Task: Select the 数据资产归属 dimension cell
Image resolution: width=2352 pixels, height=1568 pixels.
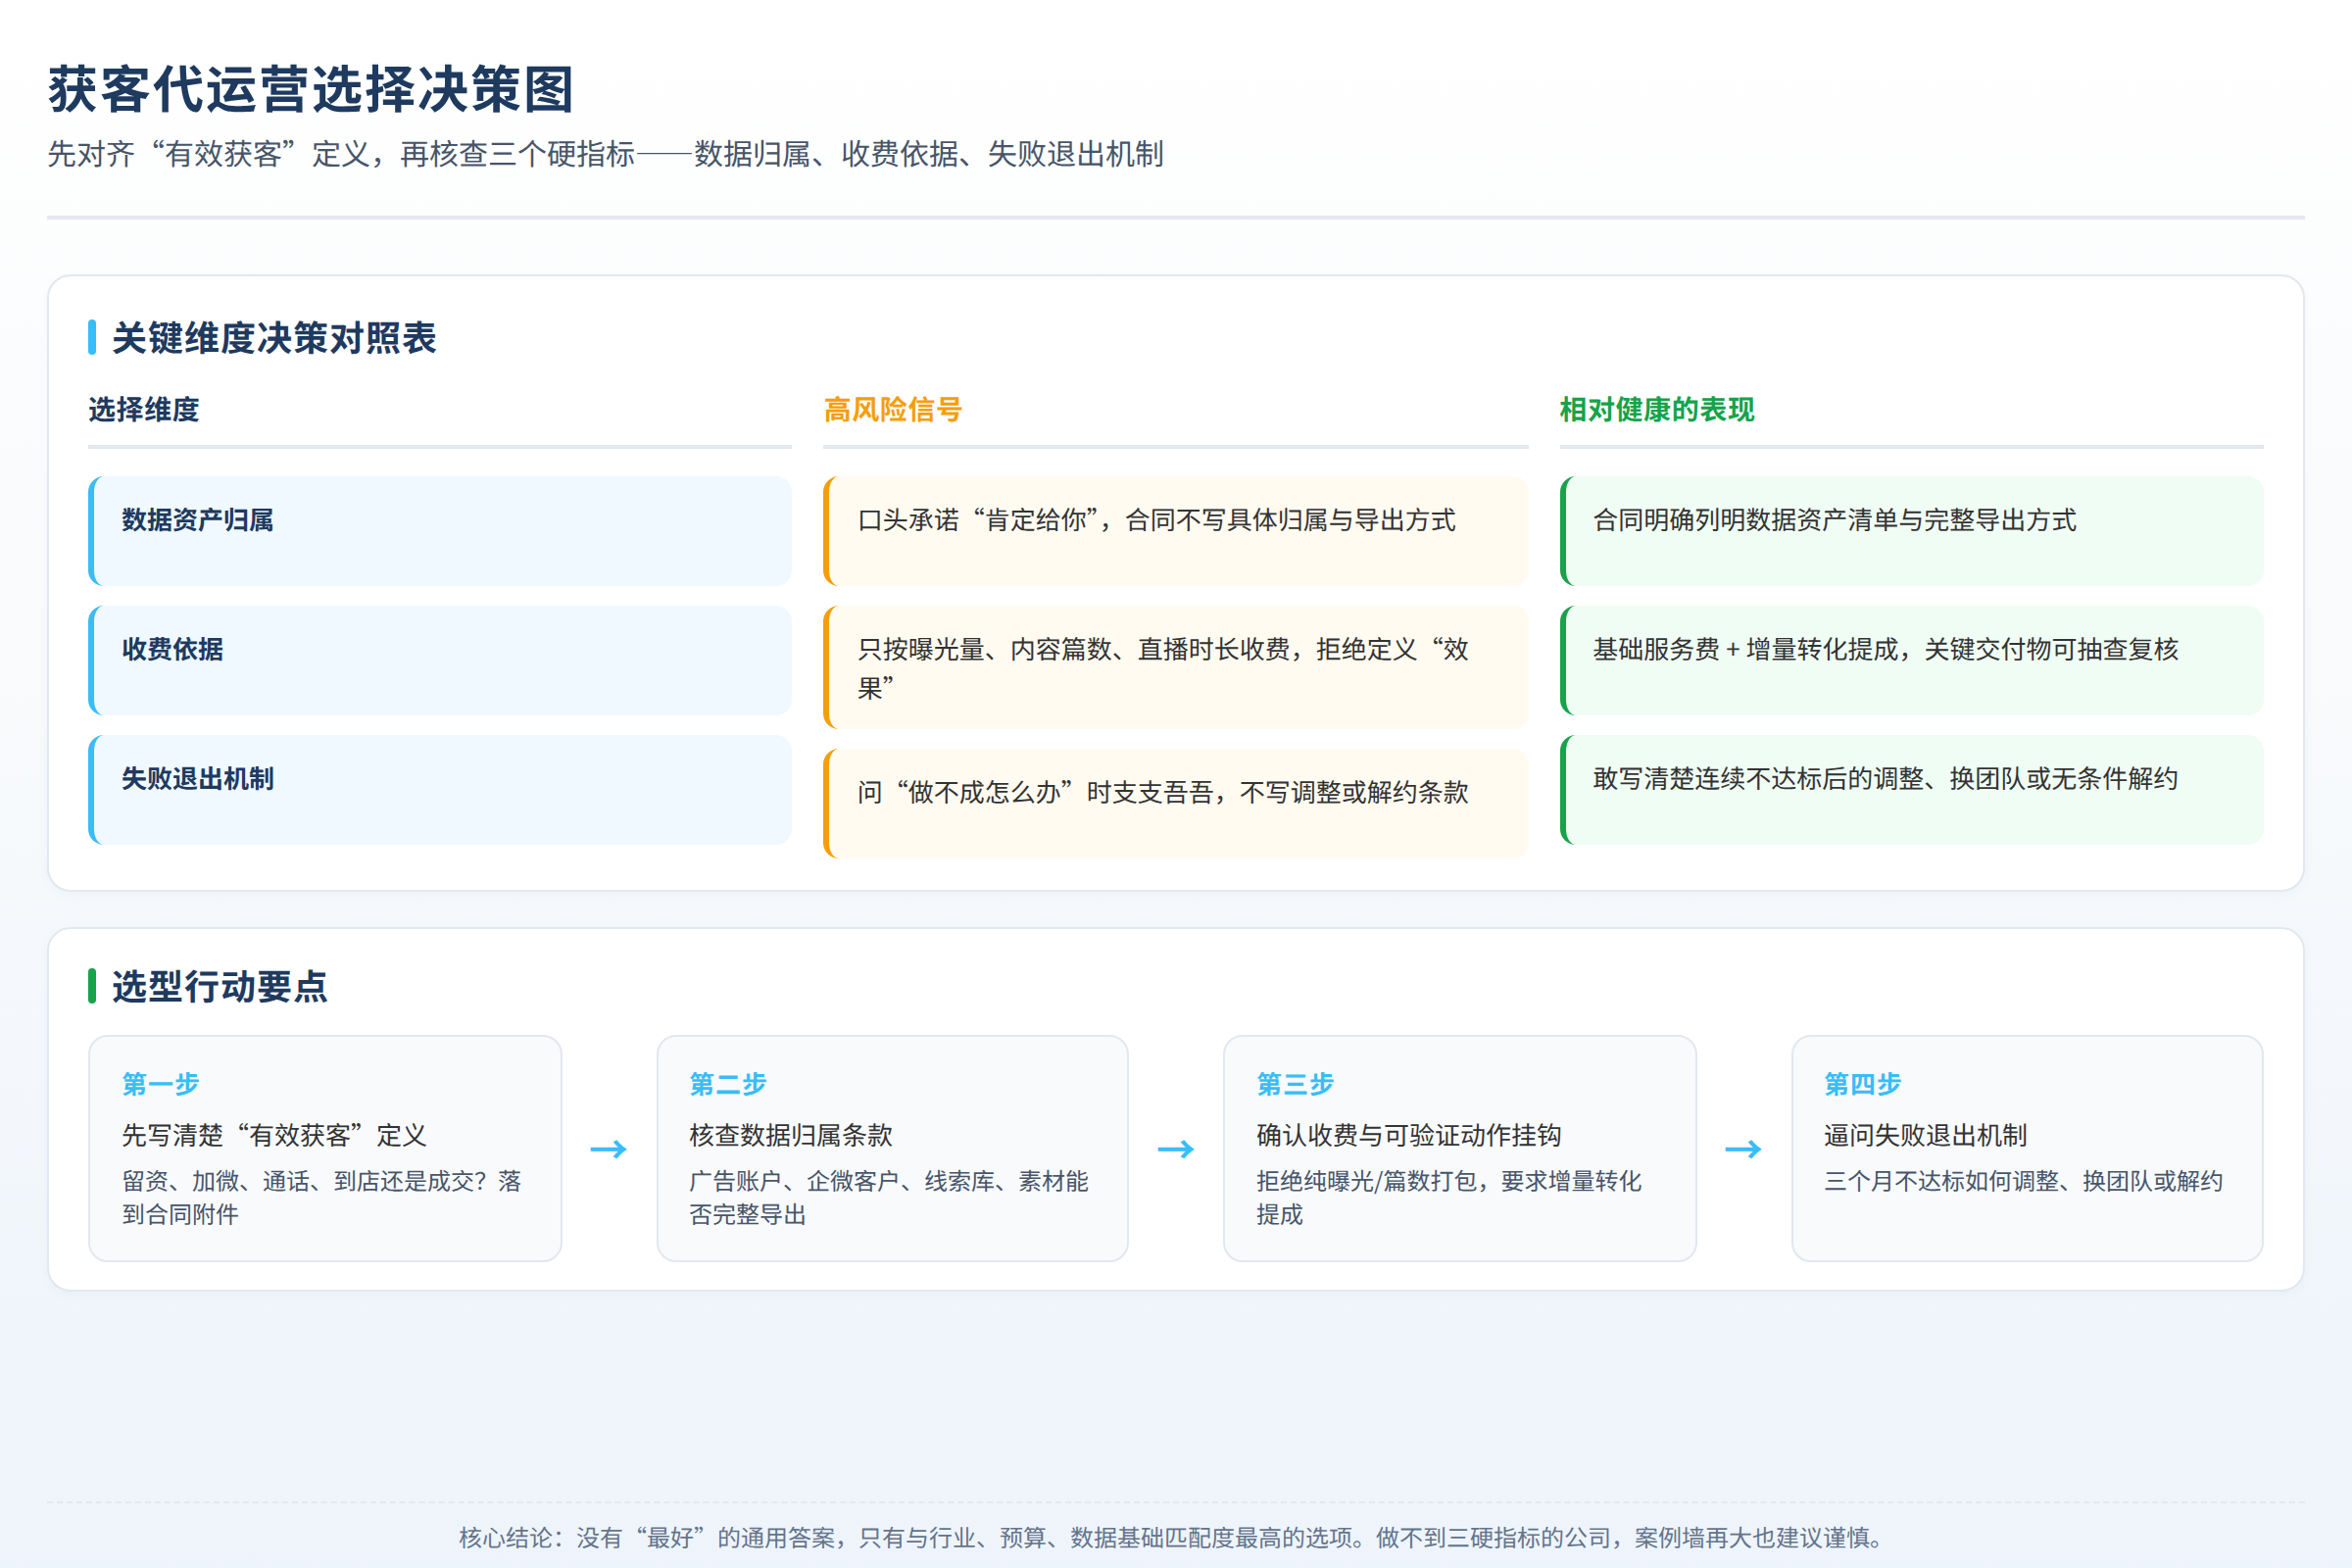Action: pos(440,531)
